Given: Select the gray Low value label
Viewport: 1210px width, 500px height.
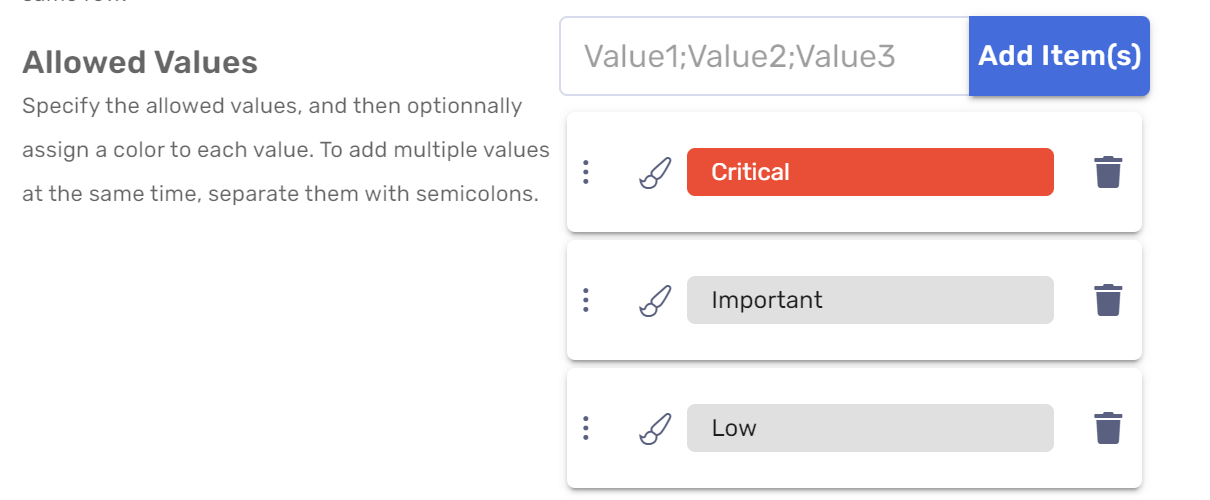Looking at the screenshot, I should click(x=870, y=428).
